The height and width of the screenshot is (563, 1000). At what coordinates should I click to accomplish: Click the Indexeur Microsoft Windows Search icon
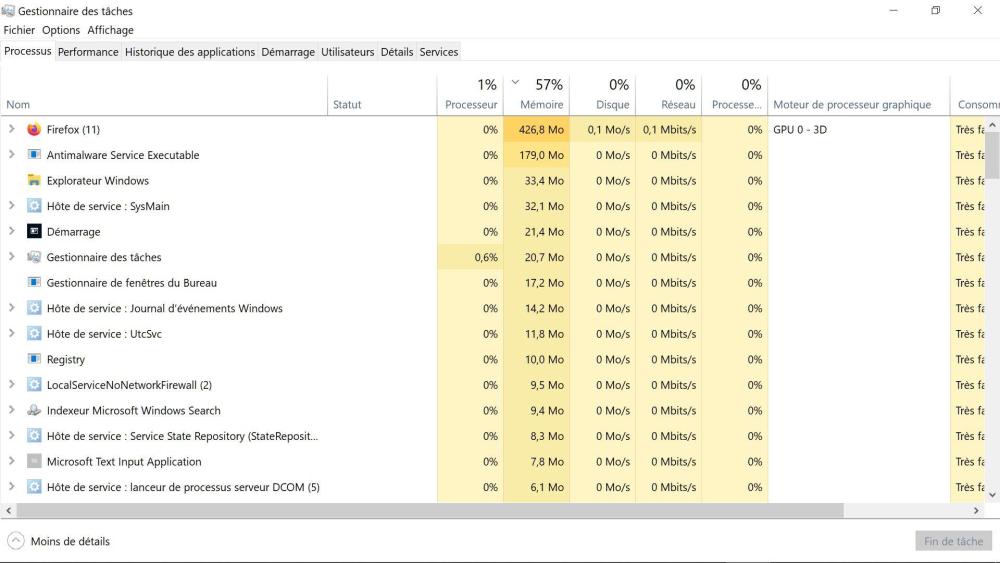click(34, 411)
